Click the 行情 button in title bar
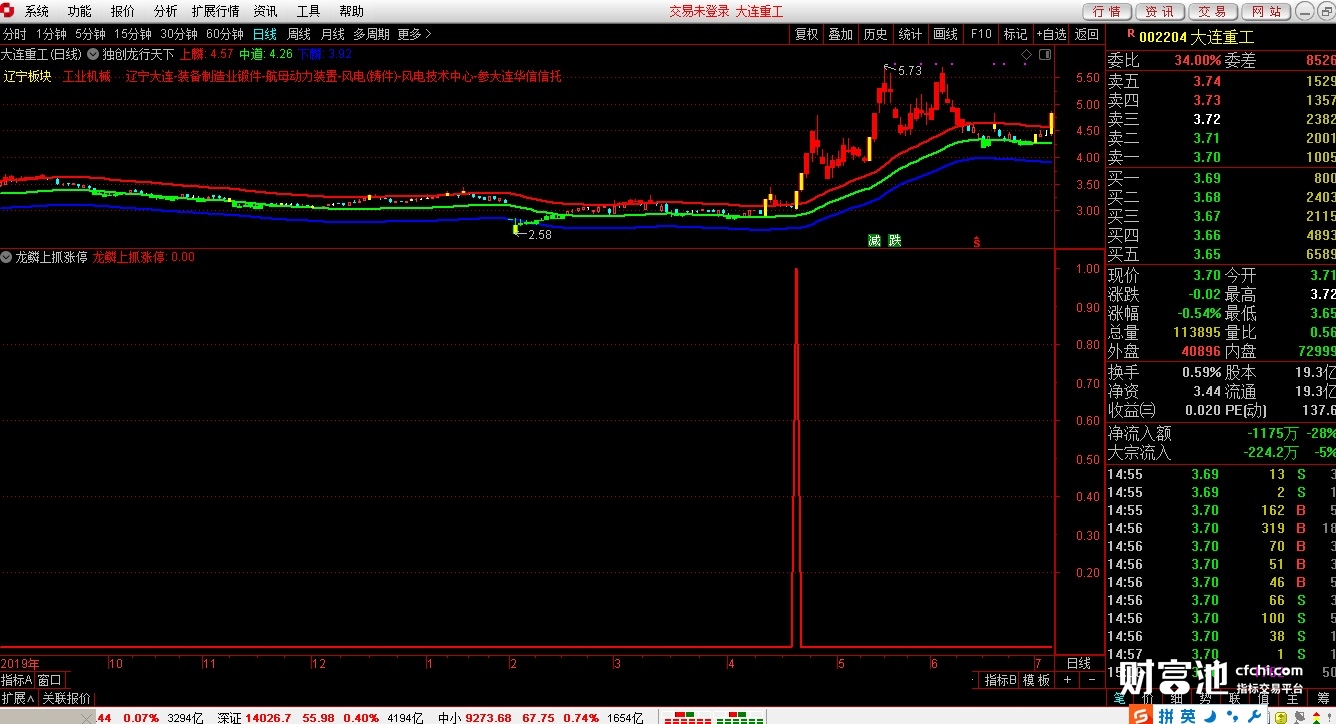Viewport: 1336px width, 724px height. (x=1107, y=11)
